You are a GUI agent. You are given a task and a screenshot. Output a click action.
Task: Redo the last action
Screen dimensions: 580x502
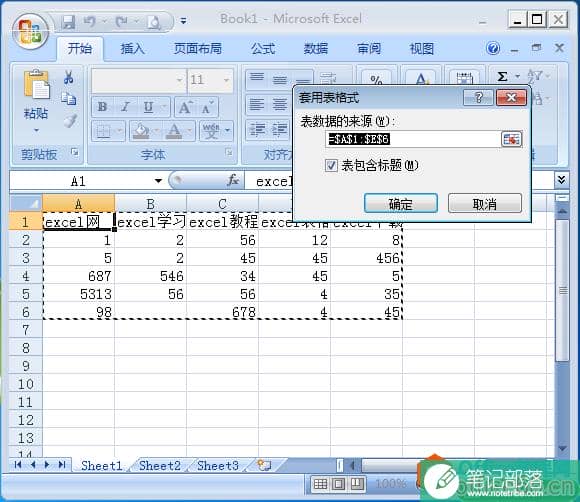[121, 22]
